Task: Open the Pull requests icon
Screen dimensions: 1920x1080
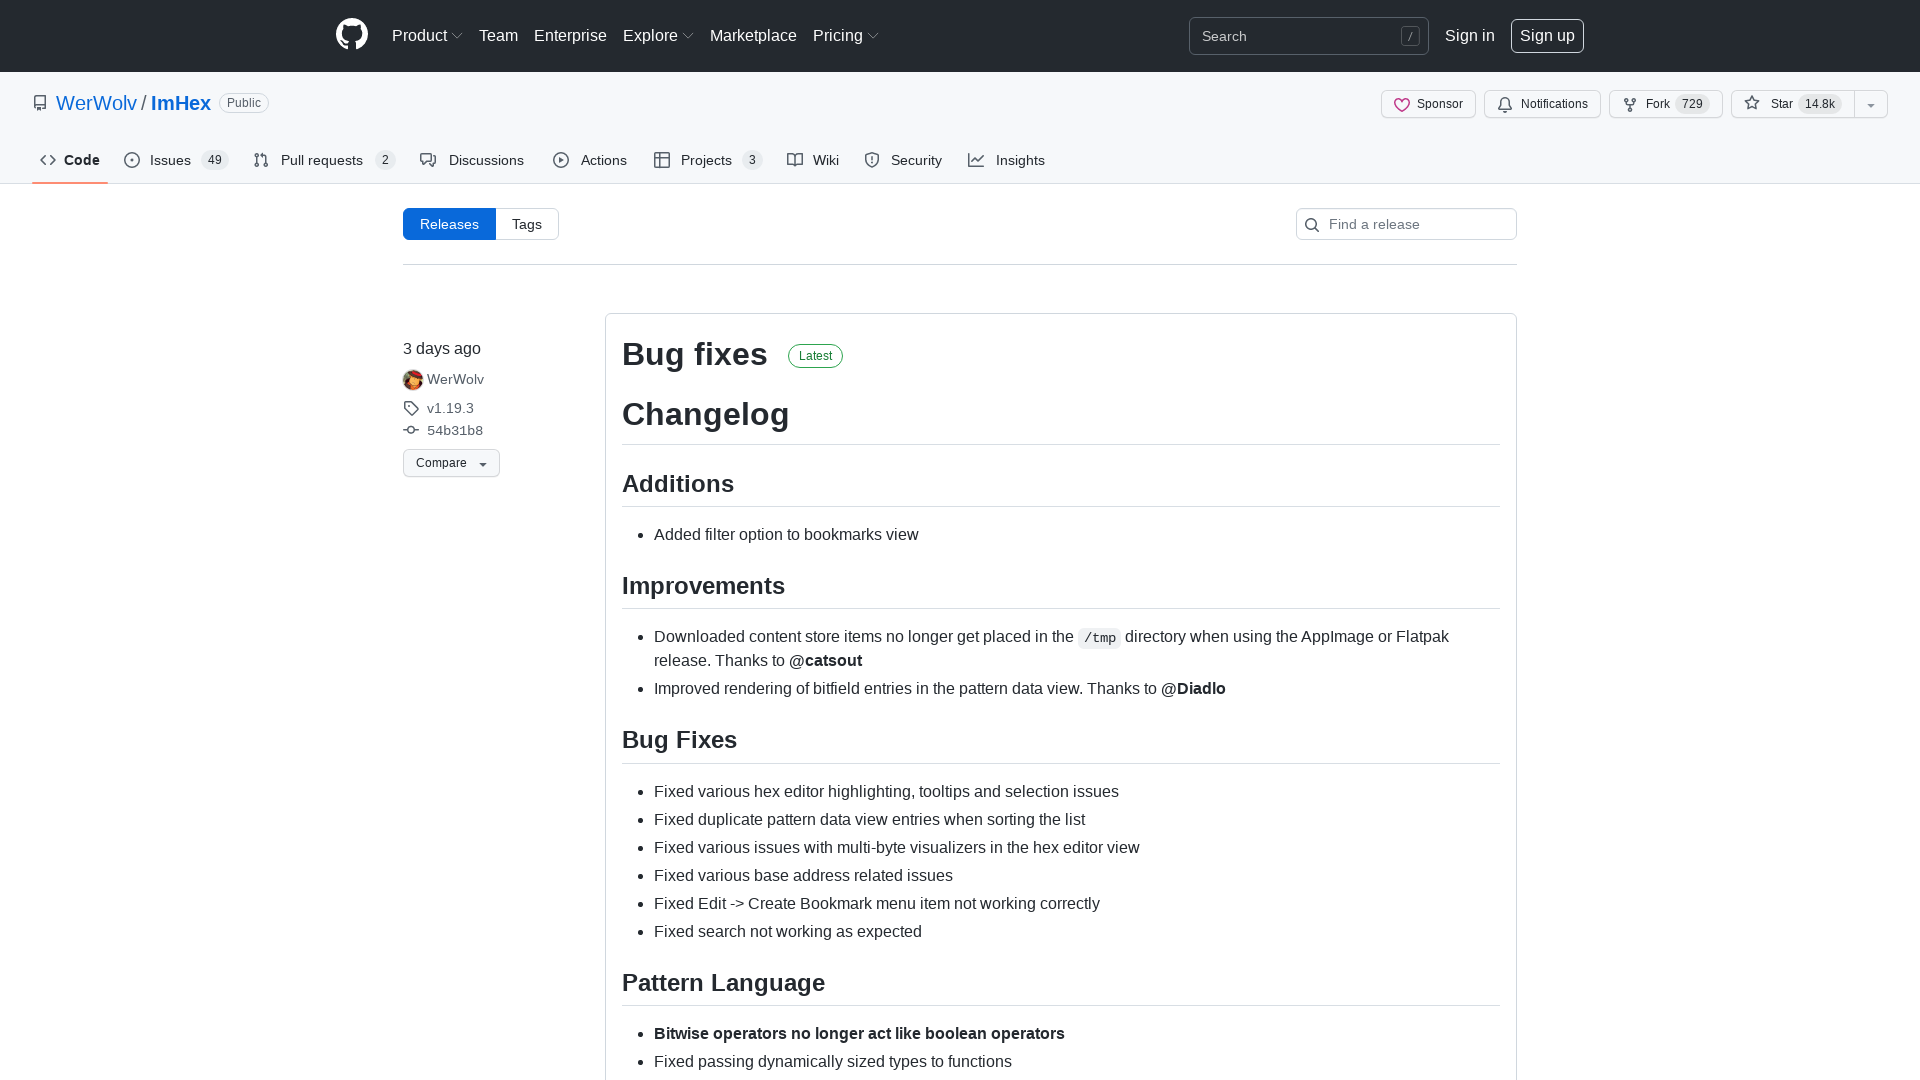Action: [260, 160]
